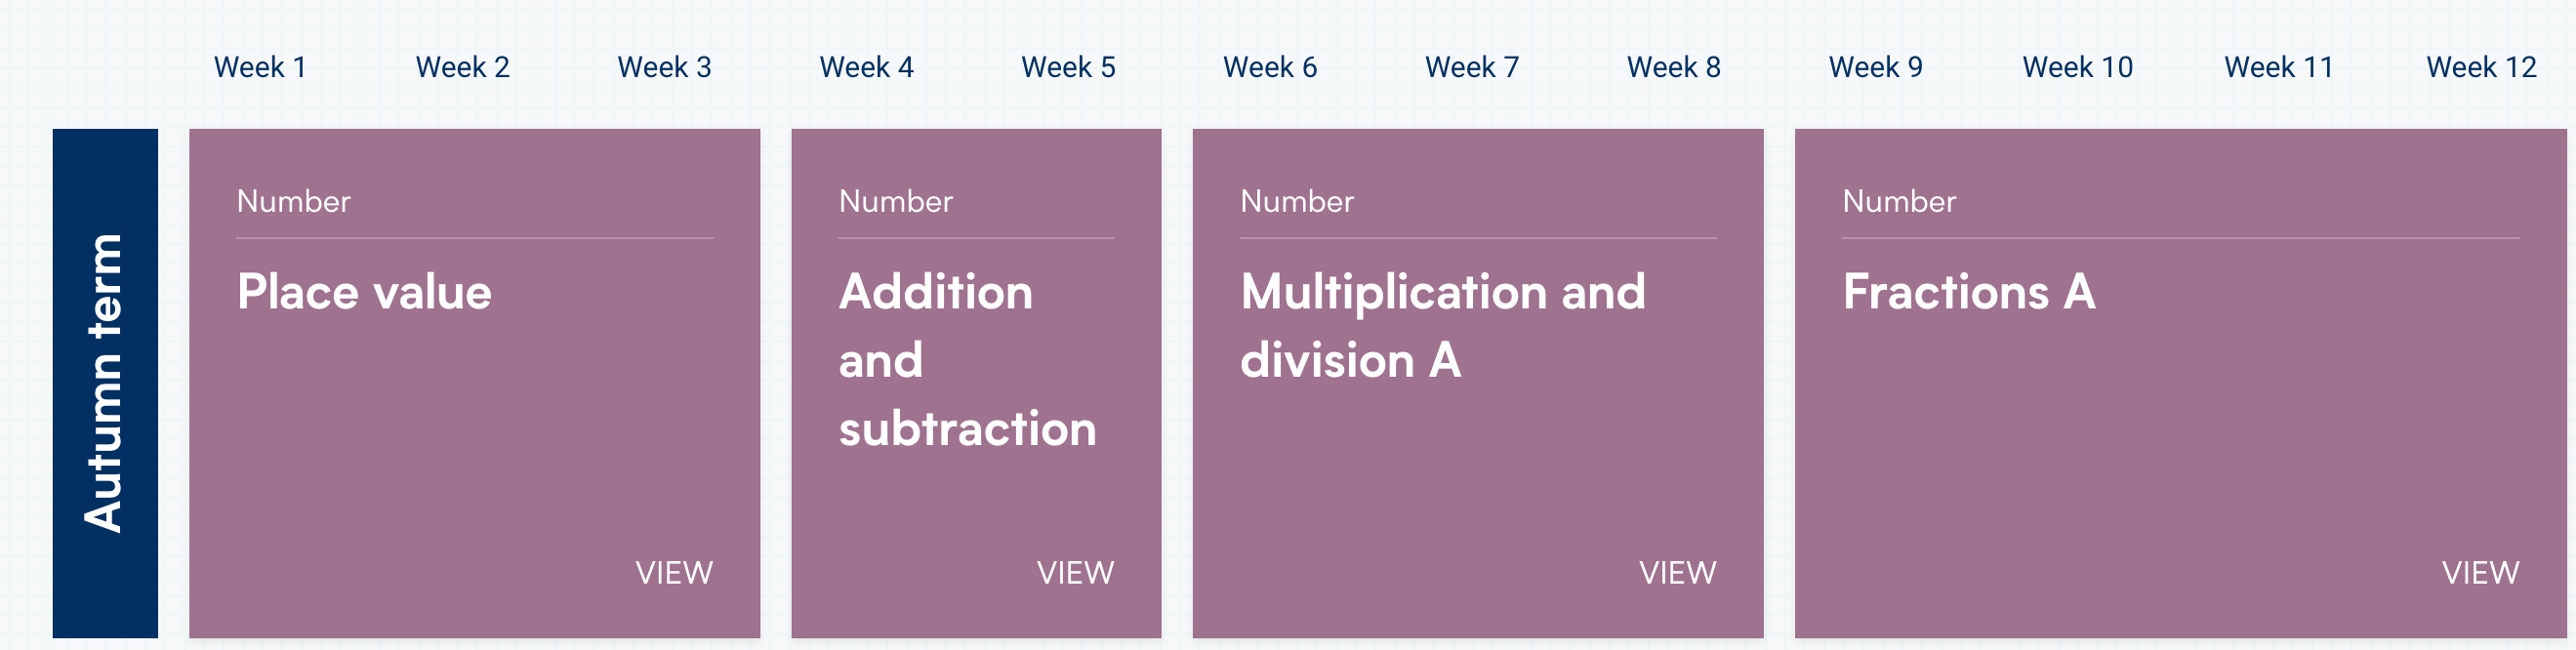Select the Week 3 column header

pyautogui.click(x=664, y=67)
